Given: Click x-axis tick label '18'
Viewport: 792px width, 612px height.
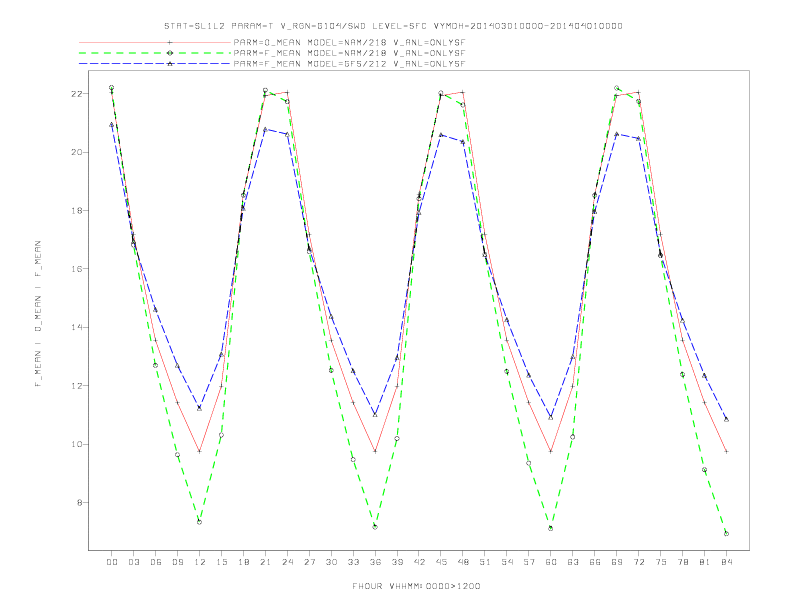Looking at the screenshot, I should point(243,562).
